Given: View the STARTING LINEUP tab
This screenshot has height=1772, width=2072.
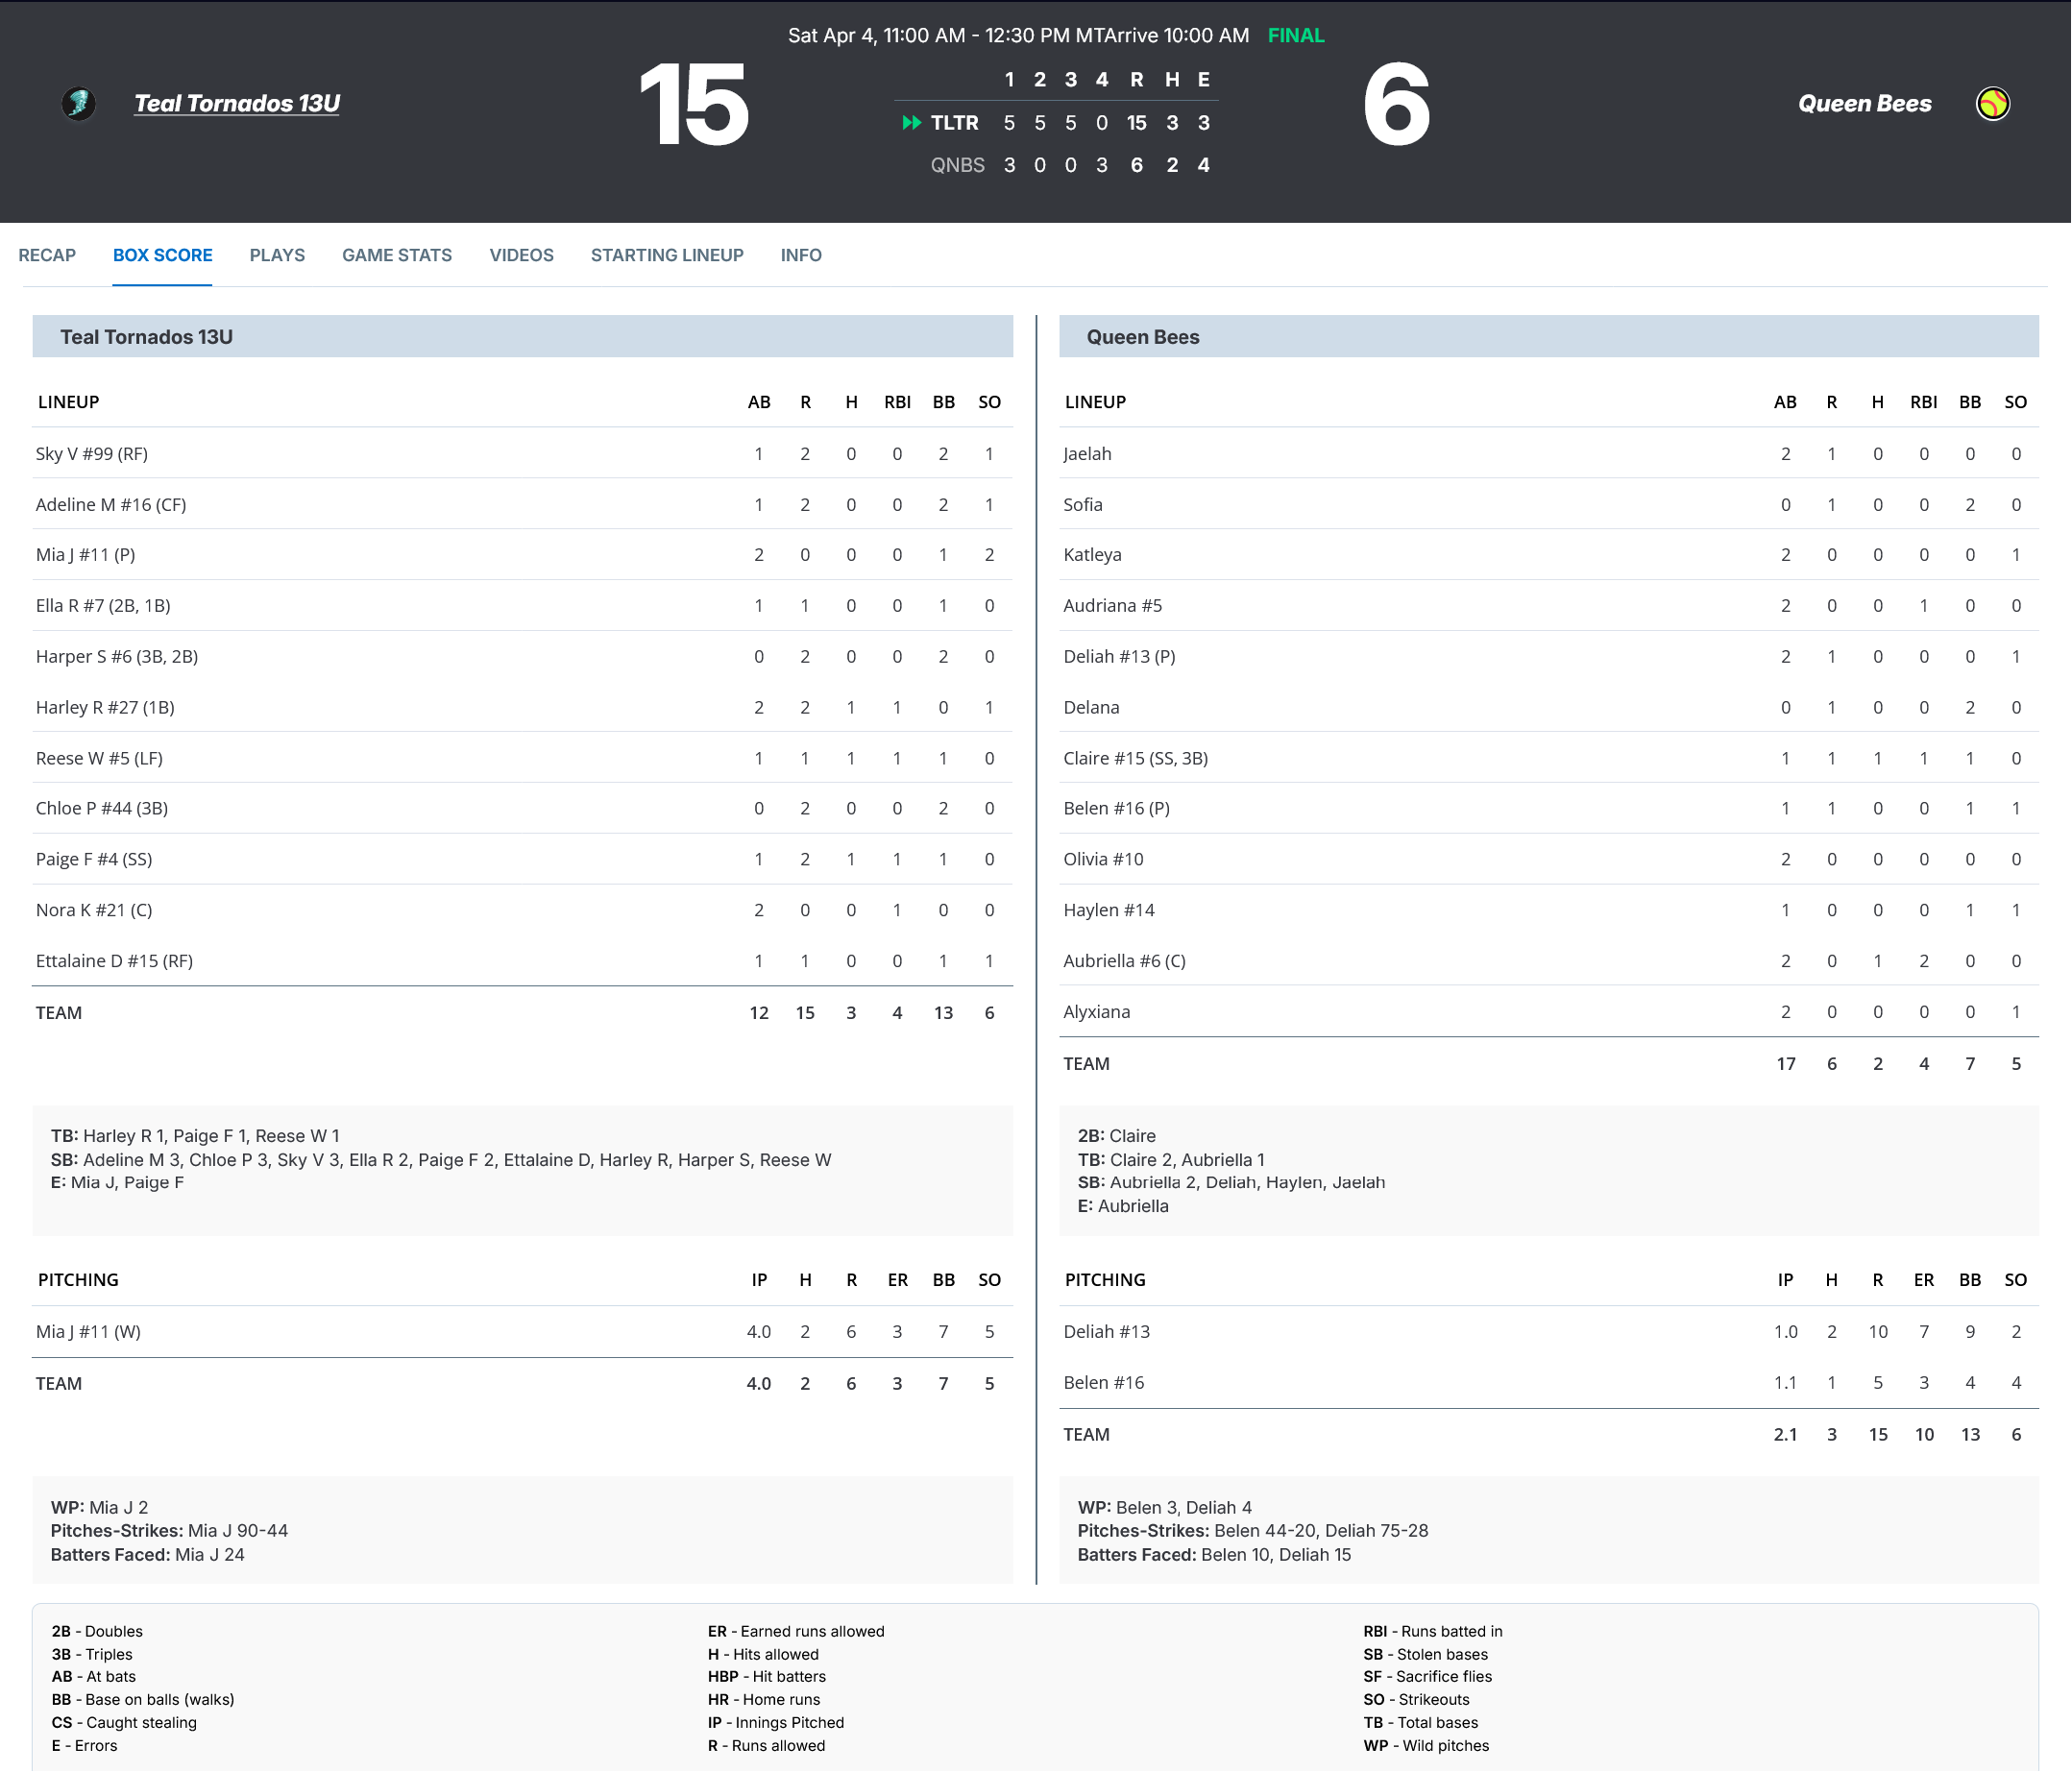Looking at the screenshot, I should 667,255.
